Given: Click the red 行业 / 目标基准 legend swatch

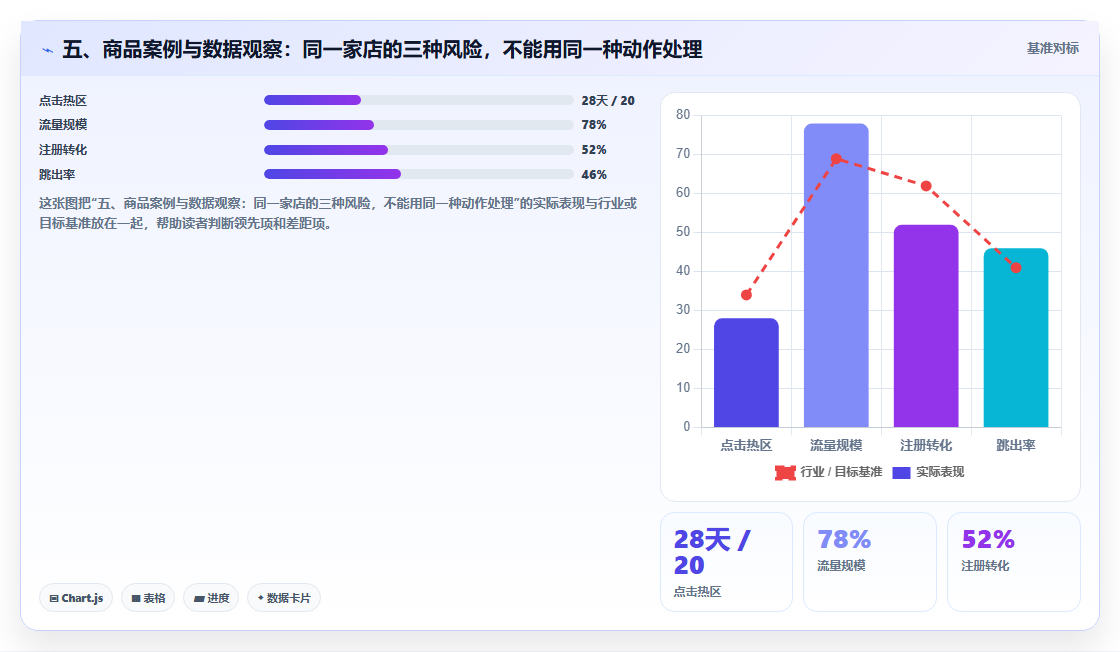Looking at the screenshot, I should pyautogui.click(x=785, y=473).
